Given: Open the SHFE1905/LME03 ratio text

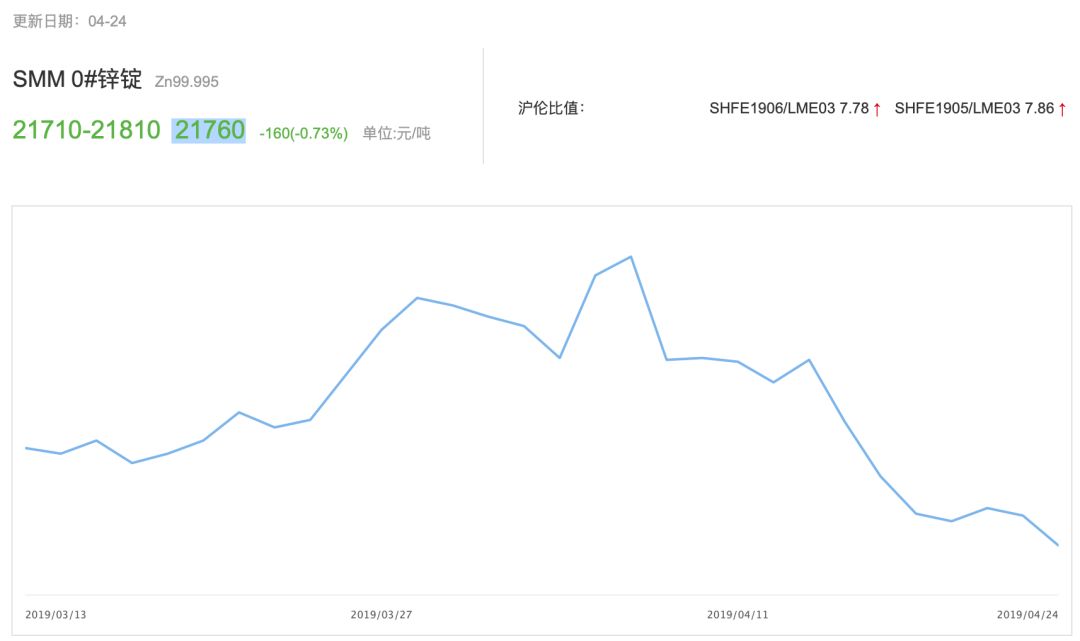Looking at the screenshot, I should [973, 108].
